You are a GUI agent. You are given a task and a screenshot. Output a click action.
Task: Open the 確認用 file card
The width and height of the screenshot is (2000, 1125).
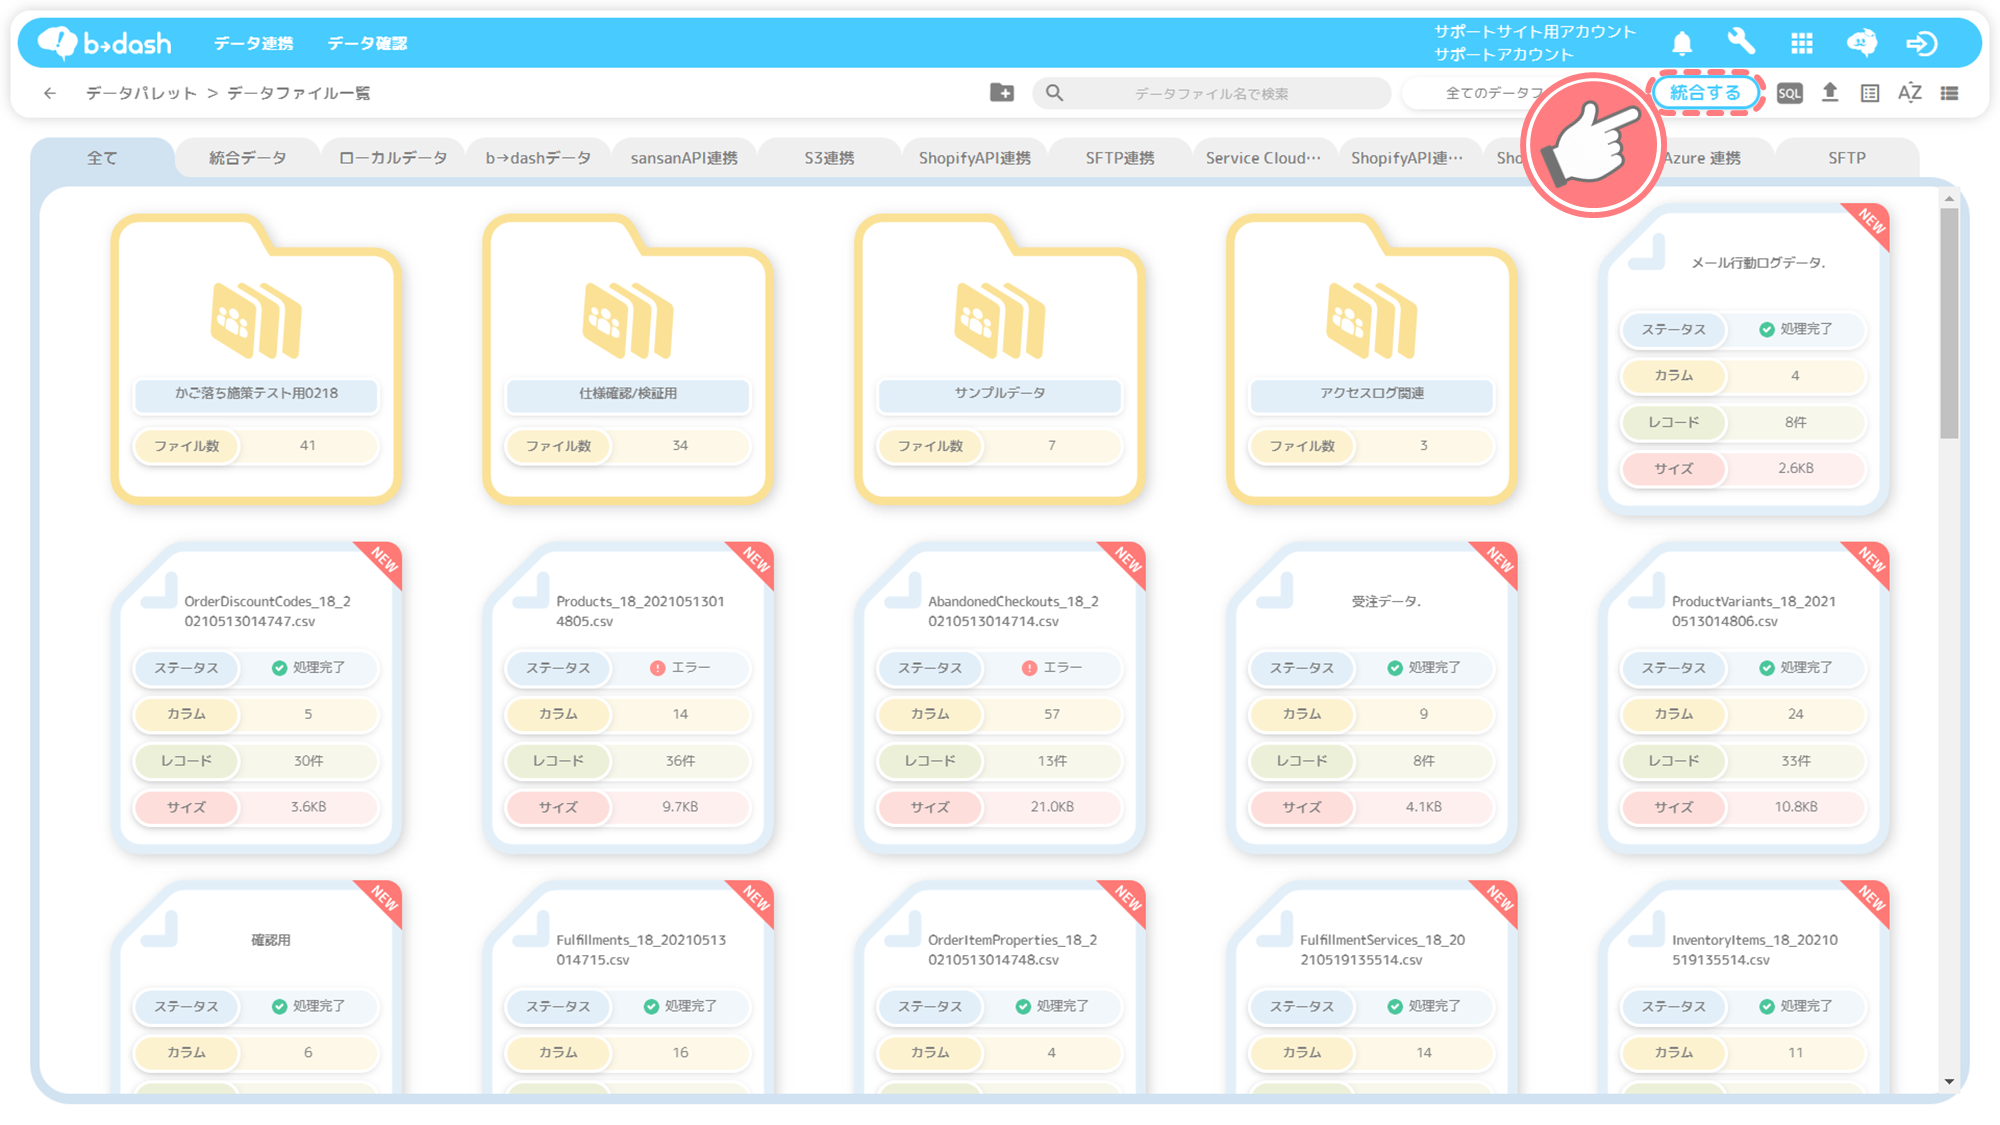[x=256, y=988]
